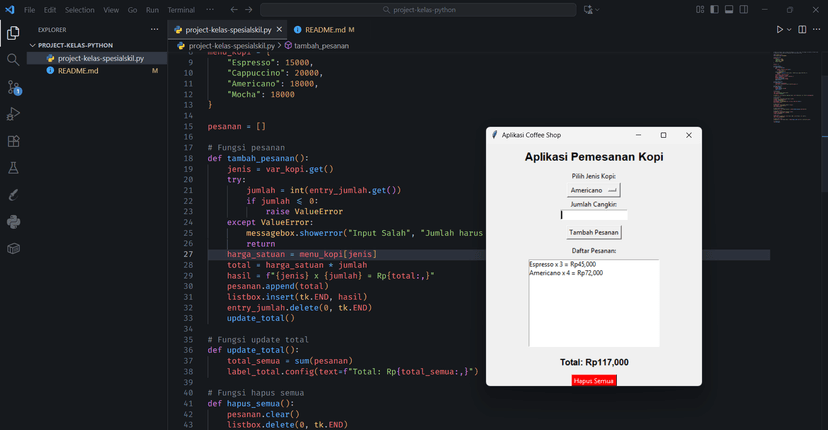The image size is (828, 430).
Task: Open the Run and Debug view
Action: tap(13, 114)
